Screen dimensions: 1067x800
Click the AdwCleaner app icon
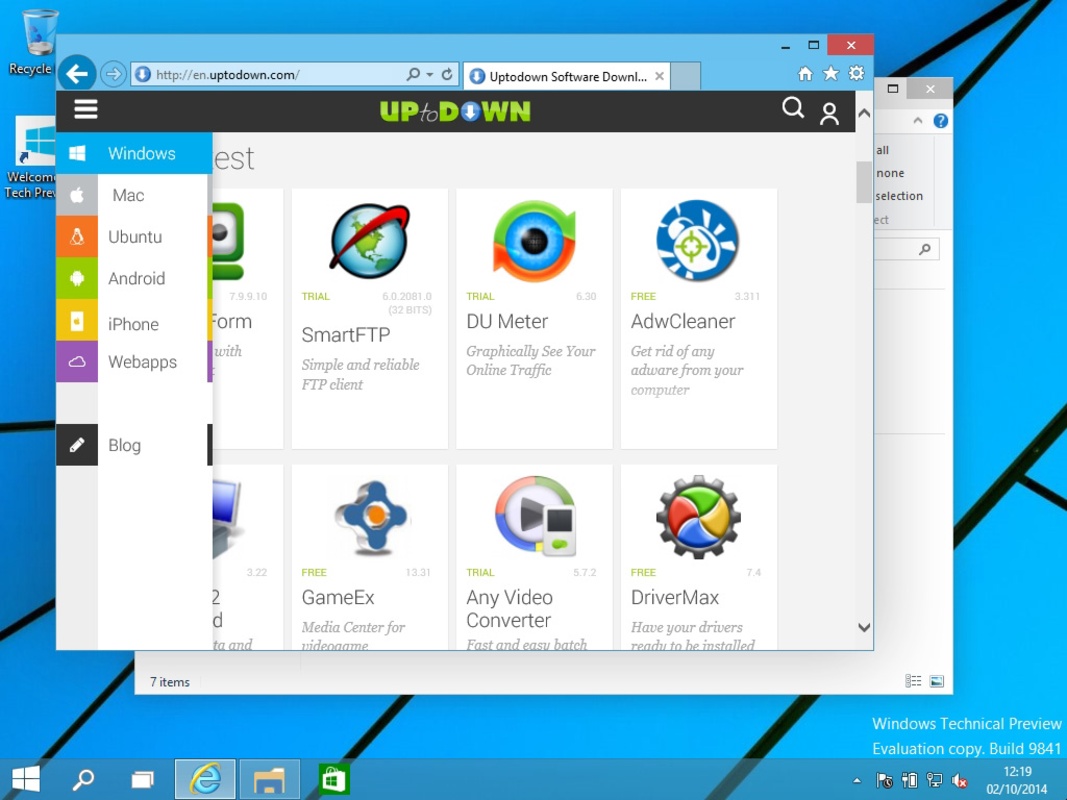[x=697, y=238]
